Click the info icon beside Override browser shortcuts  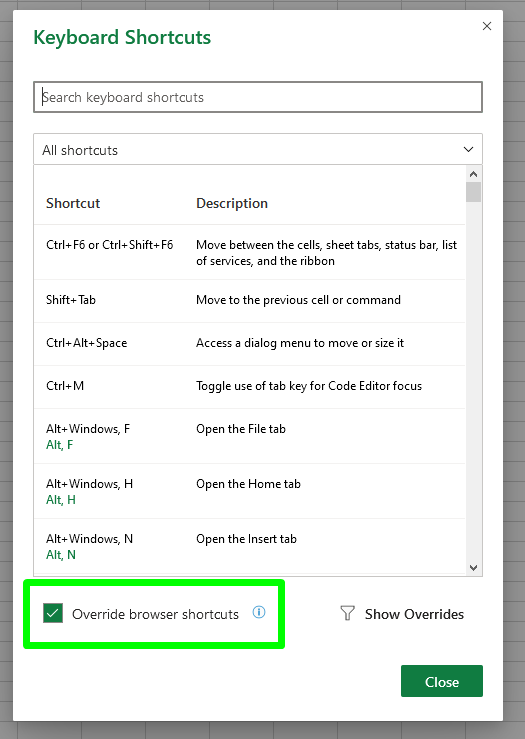259,612
